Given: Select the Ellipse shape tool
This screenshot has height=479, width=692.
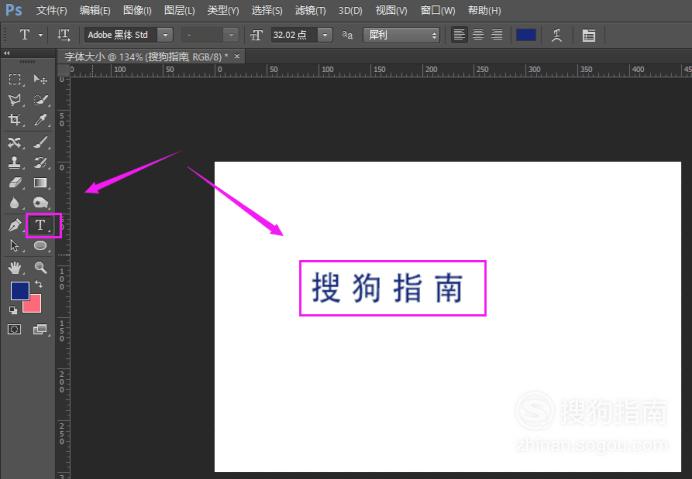Looking at the screenshot, I should tap(40, 245).
